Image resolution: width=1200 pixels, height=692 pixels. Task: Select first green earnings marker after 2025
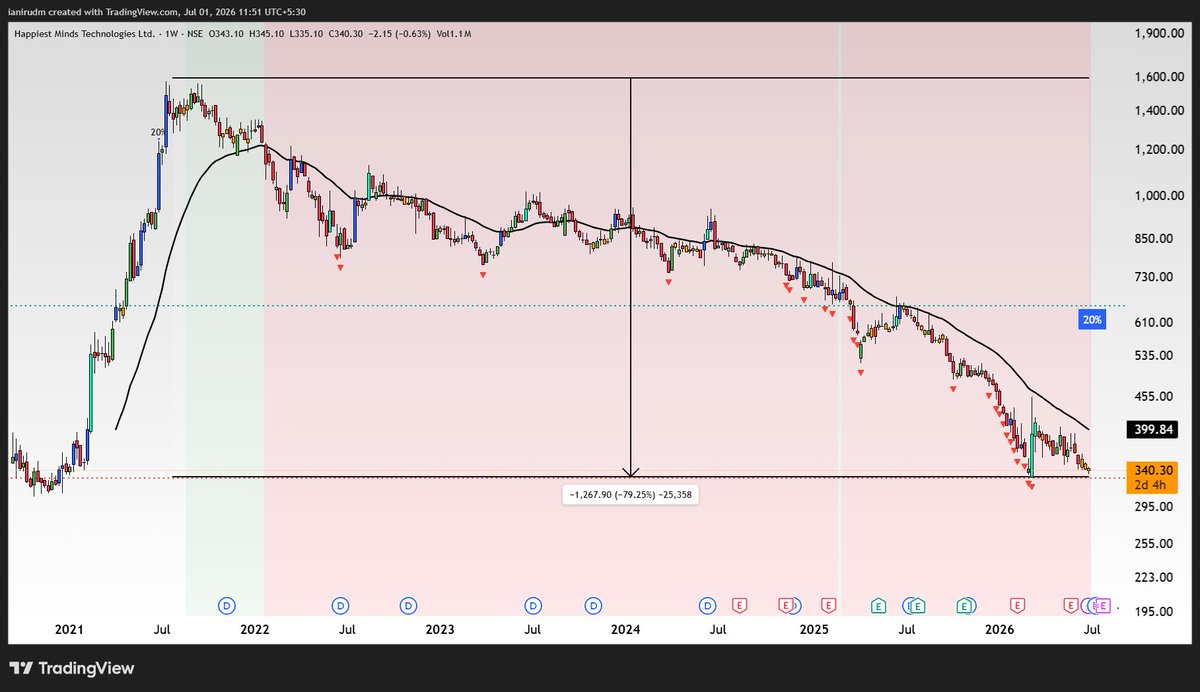click(x=878, y=605)
